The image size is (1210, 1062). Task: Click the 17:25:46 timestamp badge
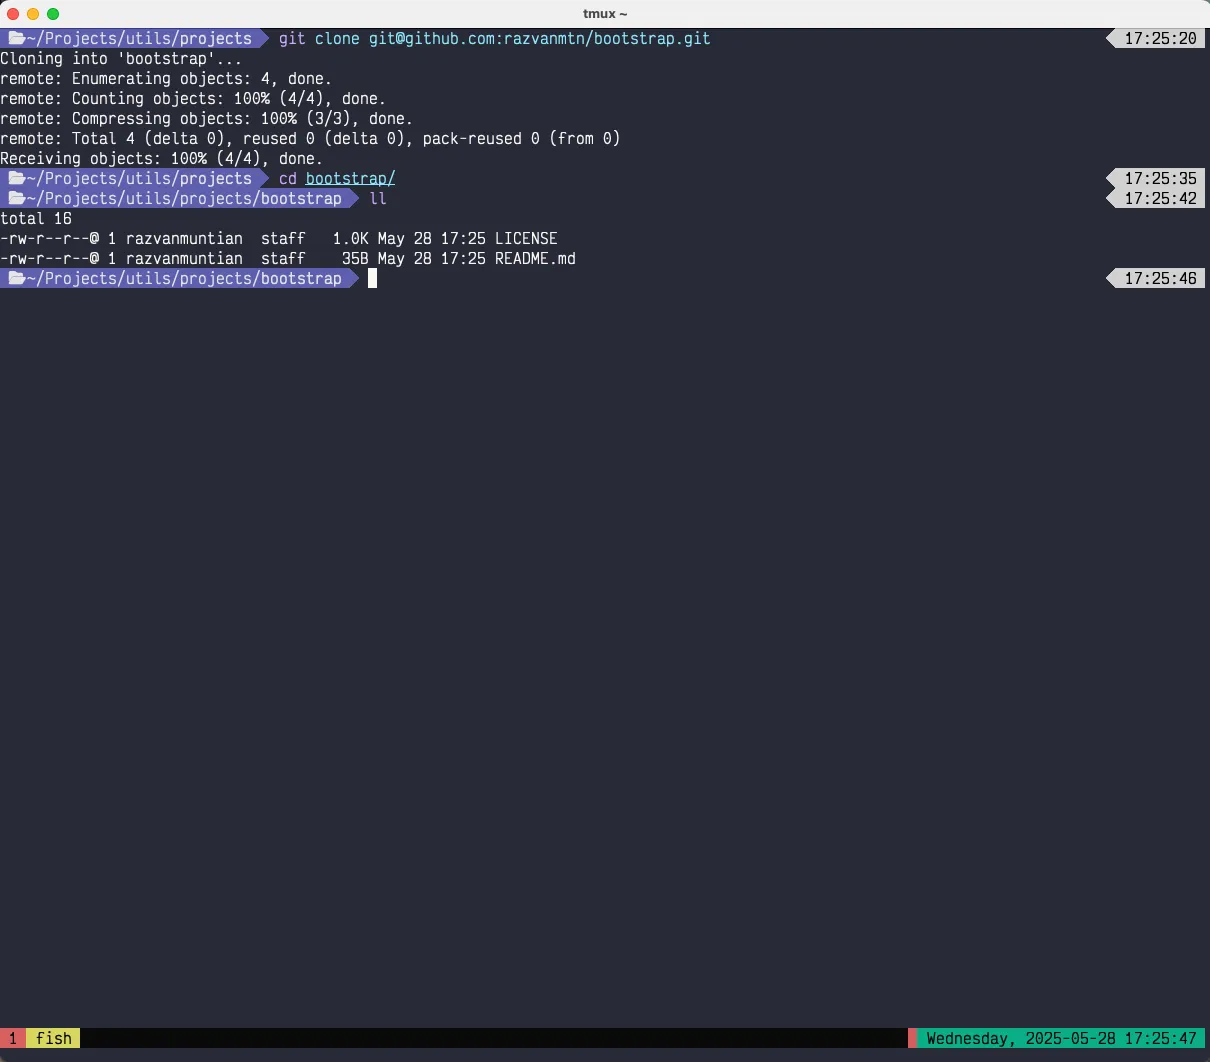click(x=1160, y=279)
